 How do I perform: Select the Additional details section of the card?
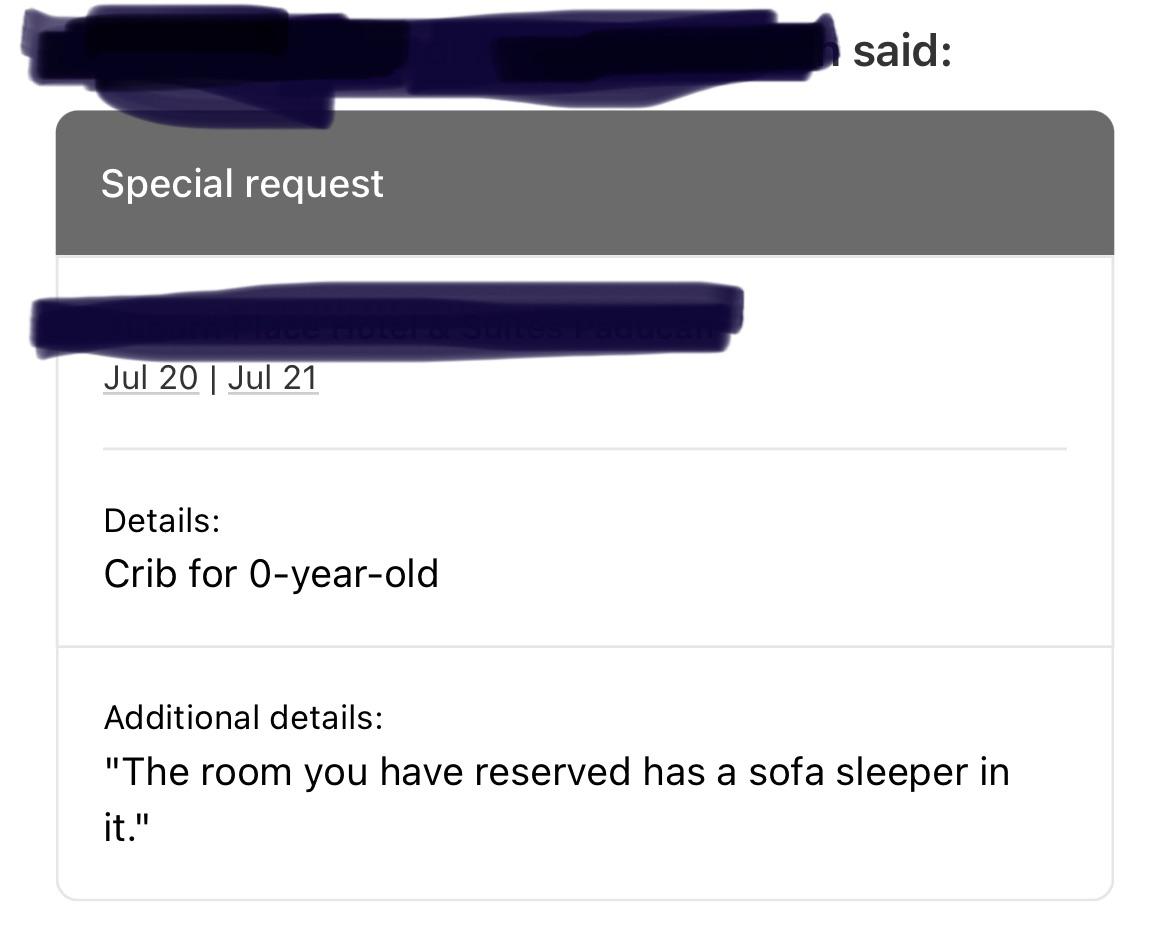[x=585, y=770]
